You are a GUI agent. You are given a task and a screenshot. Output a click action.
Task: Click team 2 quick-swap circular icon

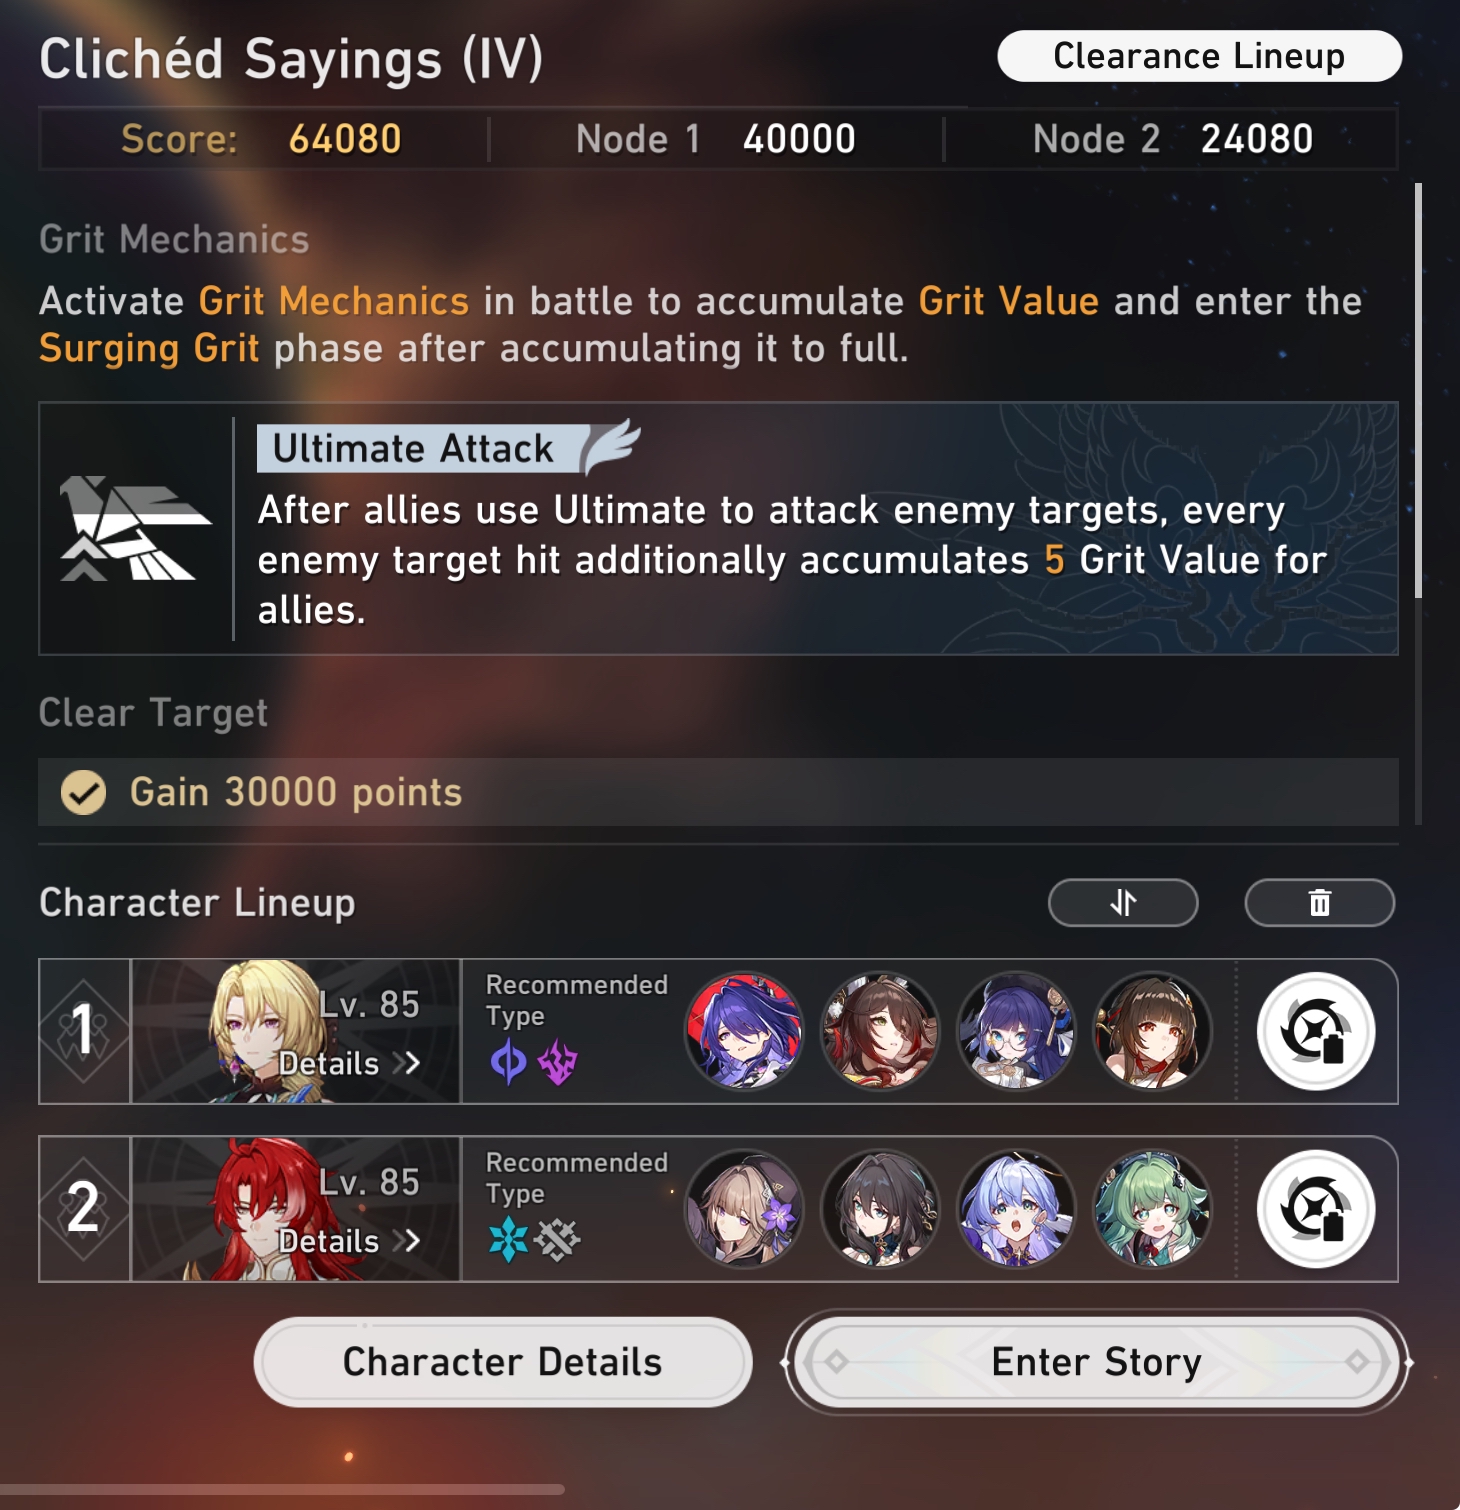tap(1316, 1209)
